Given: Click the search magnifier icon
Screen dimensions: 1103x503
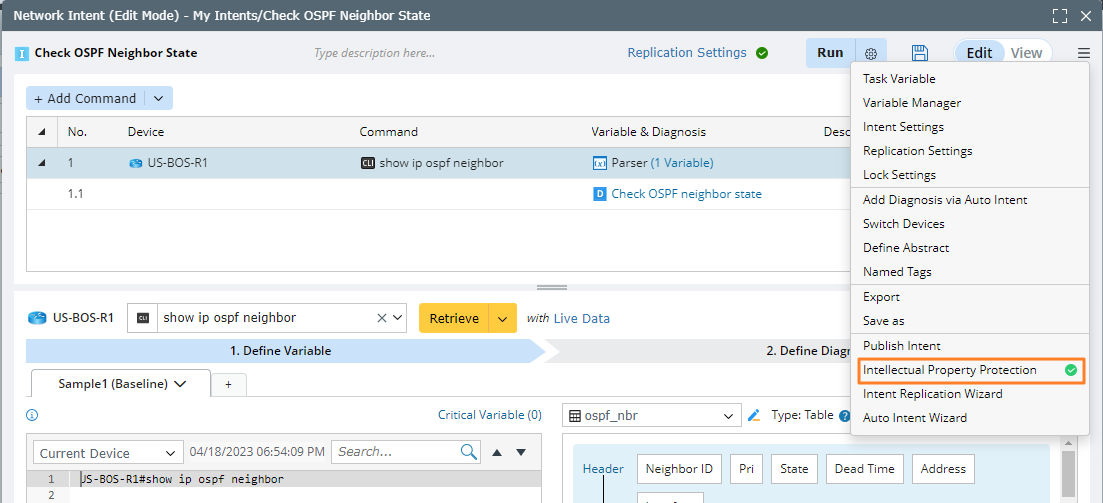Looking at the screenshot, I should pos(469,452).
